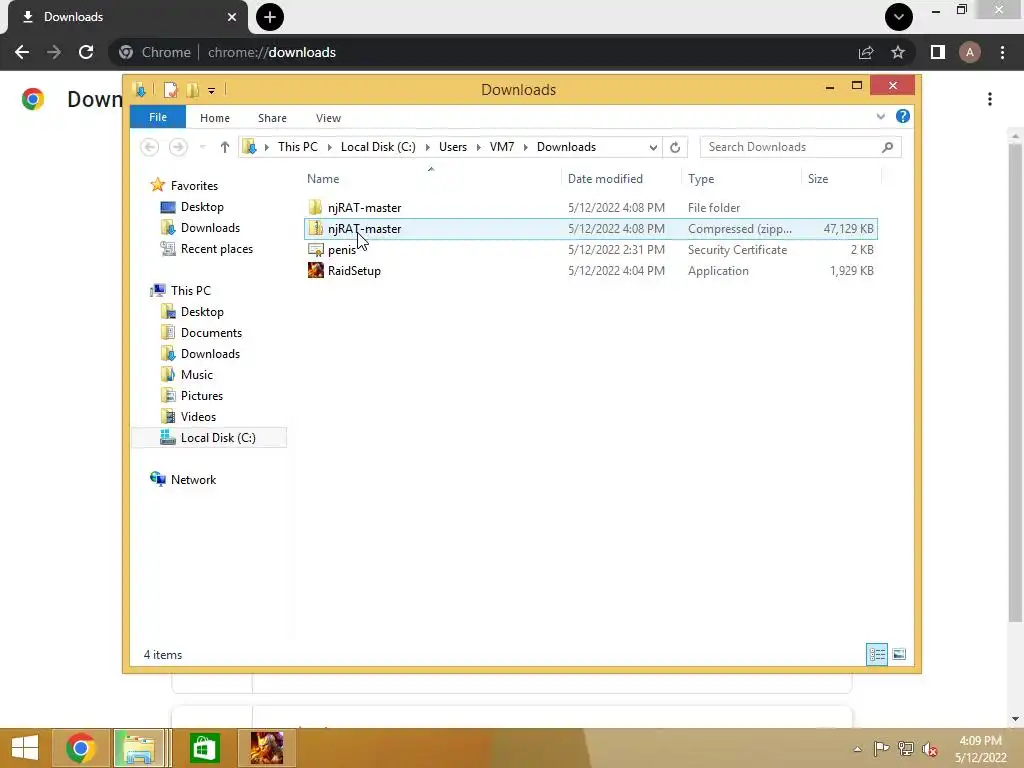Open Desktop under This PC

(x=202, y=312)
